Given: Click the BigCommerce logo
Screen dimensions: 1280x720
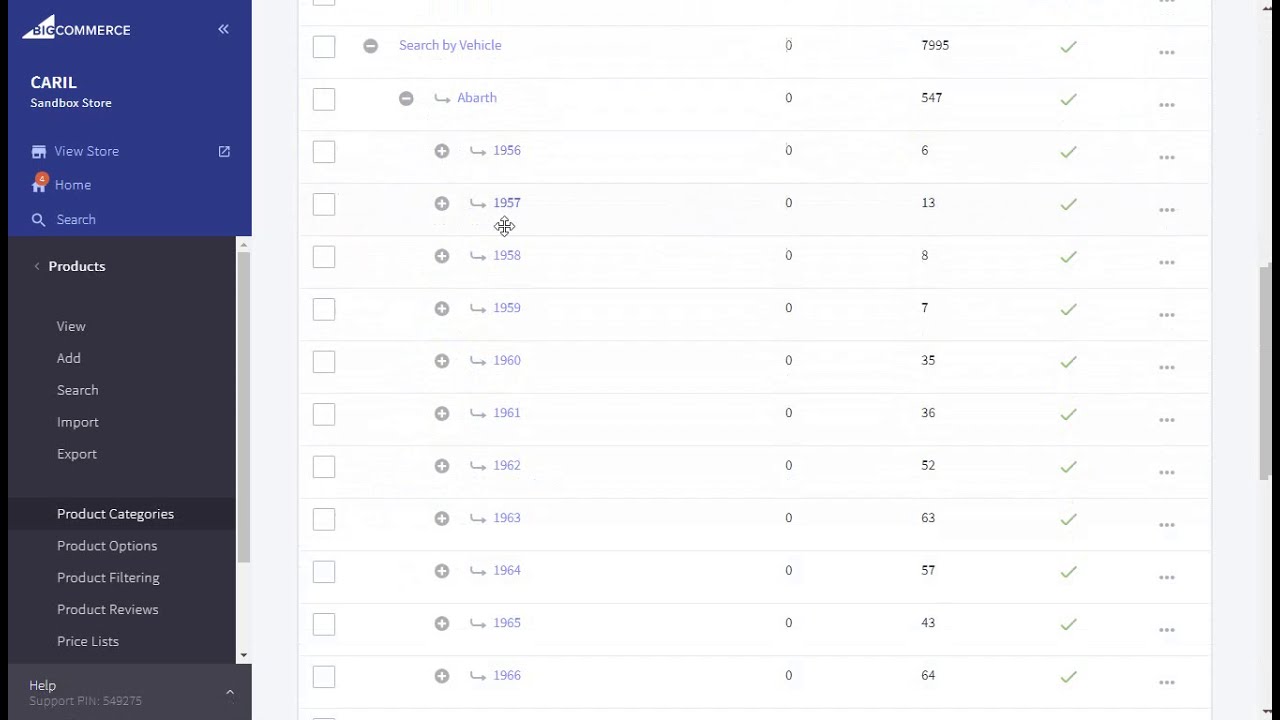Looking at the screenshot, I should click(76, 28).
